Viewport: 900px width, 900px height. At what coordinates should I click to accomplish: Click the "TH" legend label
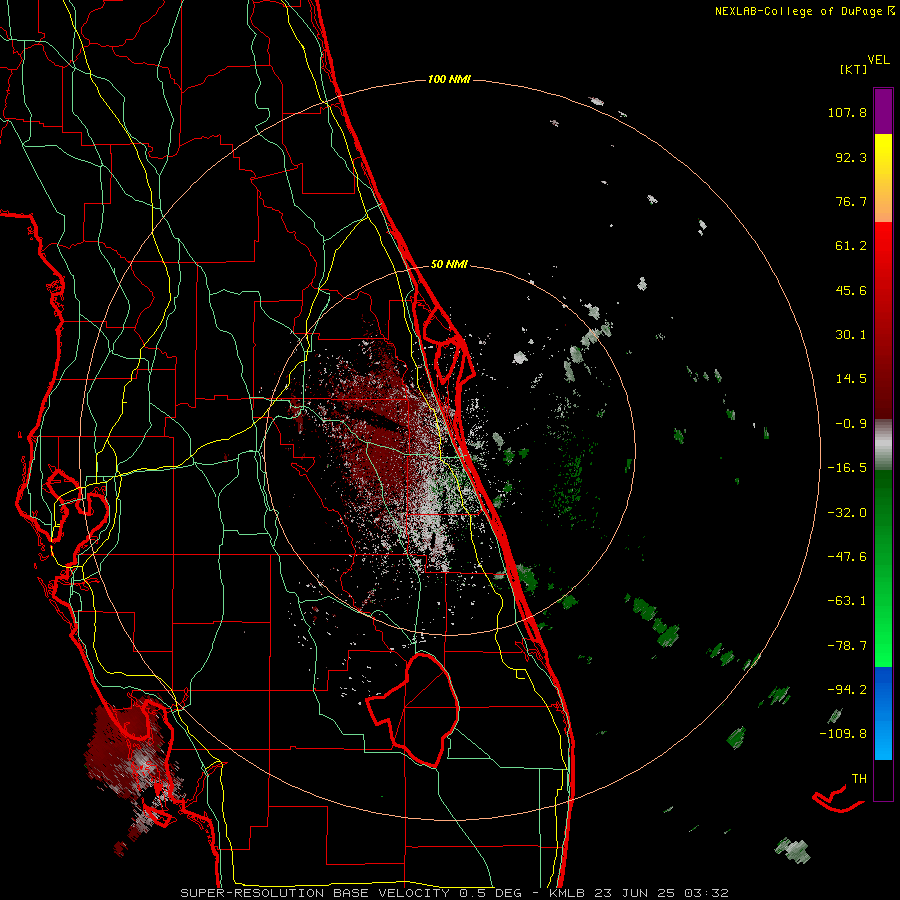pyautogui.click(x=859, y=779)
